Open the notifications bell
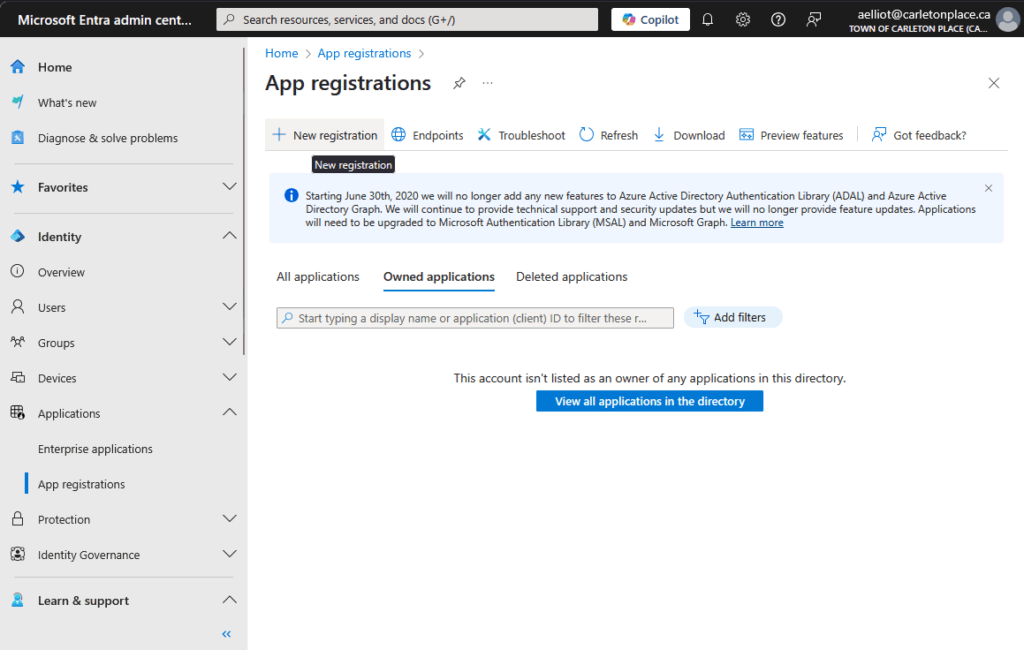 point(707,19)
